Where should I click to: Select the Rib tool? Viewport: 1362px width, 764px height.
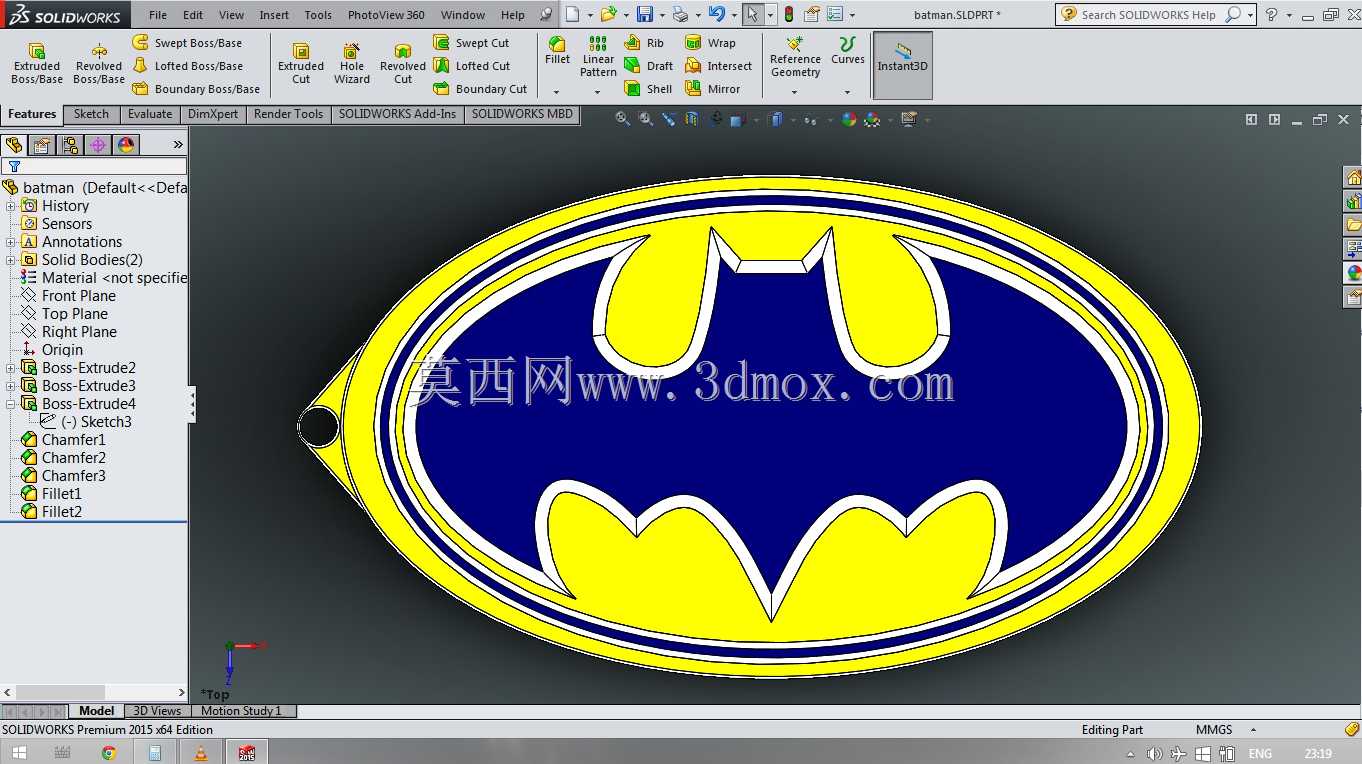pos(644,43)
